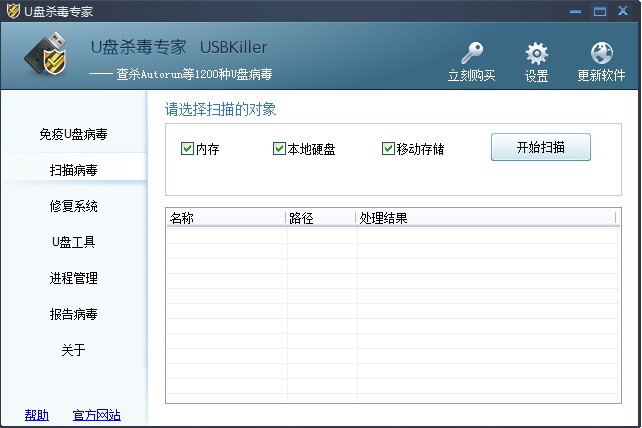The image size is (642, 428).
Task: Disable the 移动存储 checkbox
Action: click(388, 148)
